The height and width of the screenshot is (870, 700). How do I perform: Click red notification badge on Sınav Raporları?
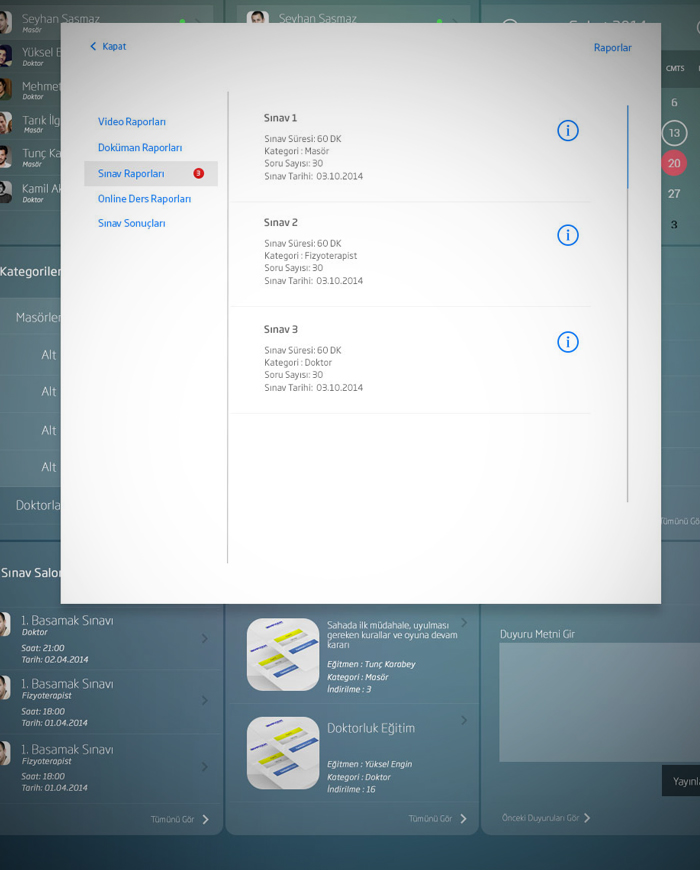click(x=198, y=173)
